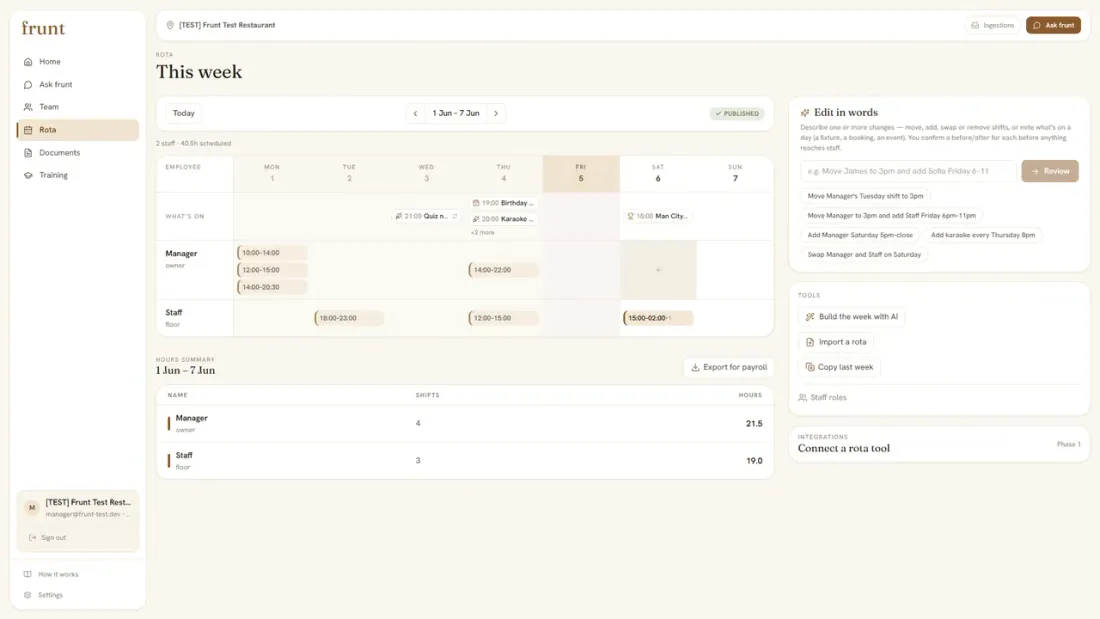Pick suggestion Add Manager Saturday 5pm-close
This screenshot has height=619, width=1100.
[860, 235]
